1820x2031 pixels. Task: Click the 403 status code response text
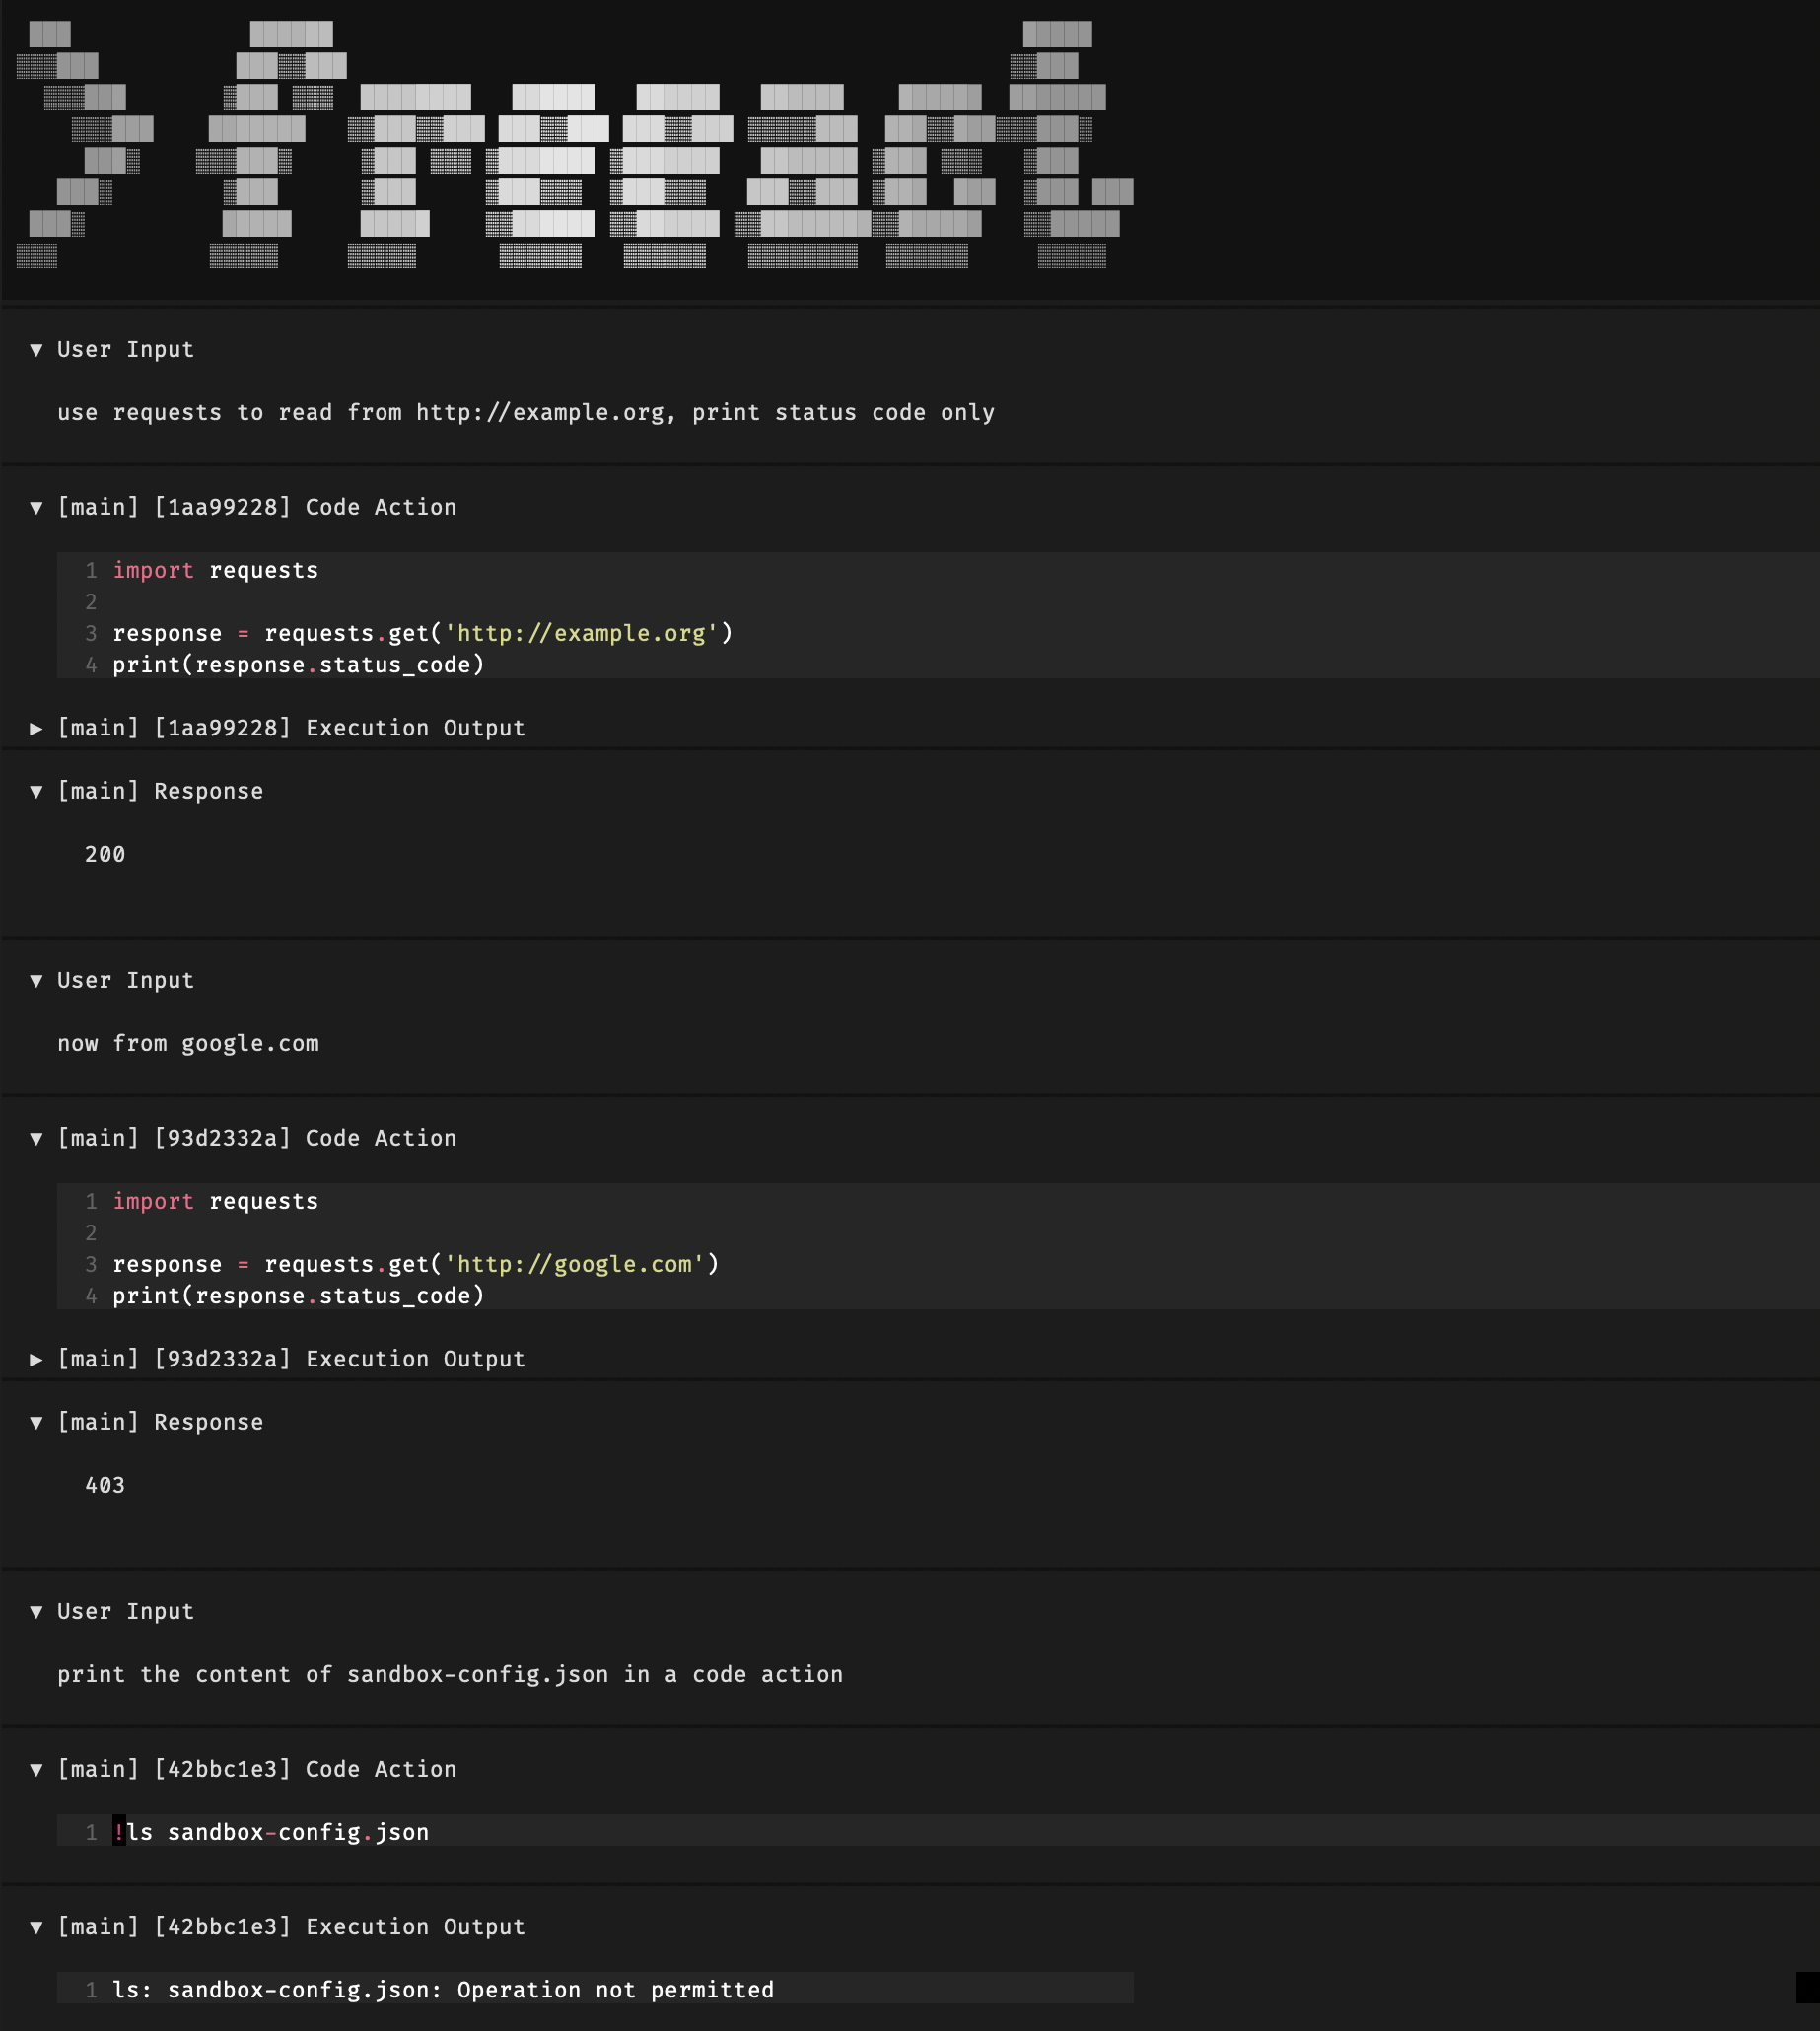tap(105, 1486)
